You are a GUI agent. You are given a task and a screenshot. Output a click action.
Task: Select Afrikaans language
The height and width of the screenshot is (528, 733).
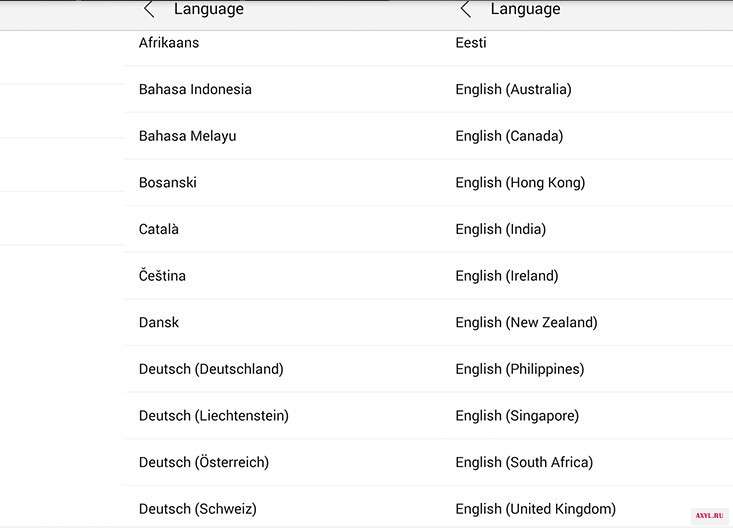click(169, 43)
